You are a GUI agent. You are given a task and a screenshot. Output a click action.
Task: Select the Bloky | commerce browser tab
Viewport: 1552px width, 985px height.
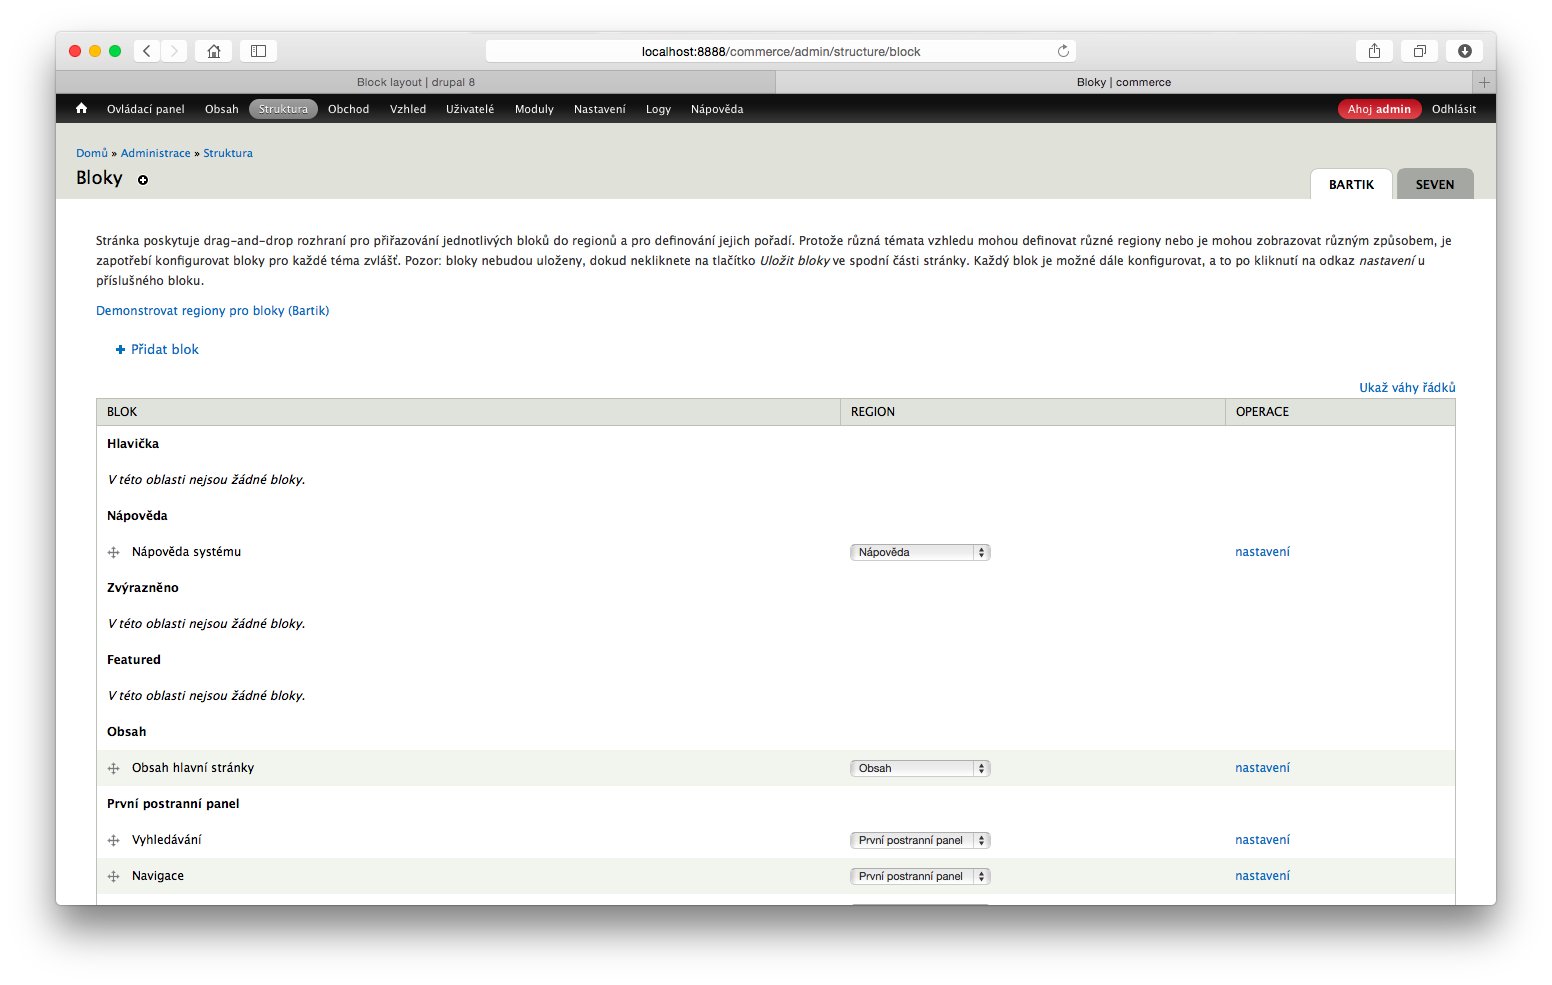click(x=1124, y=82)
